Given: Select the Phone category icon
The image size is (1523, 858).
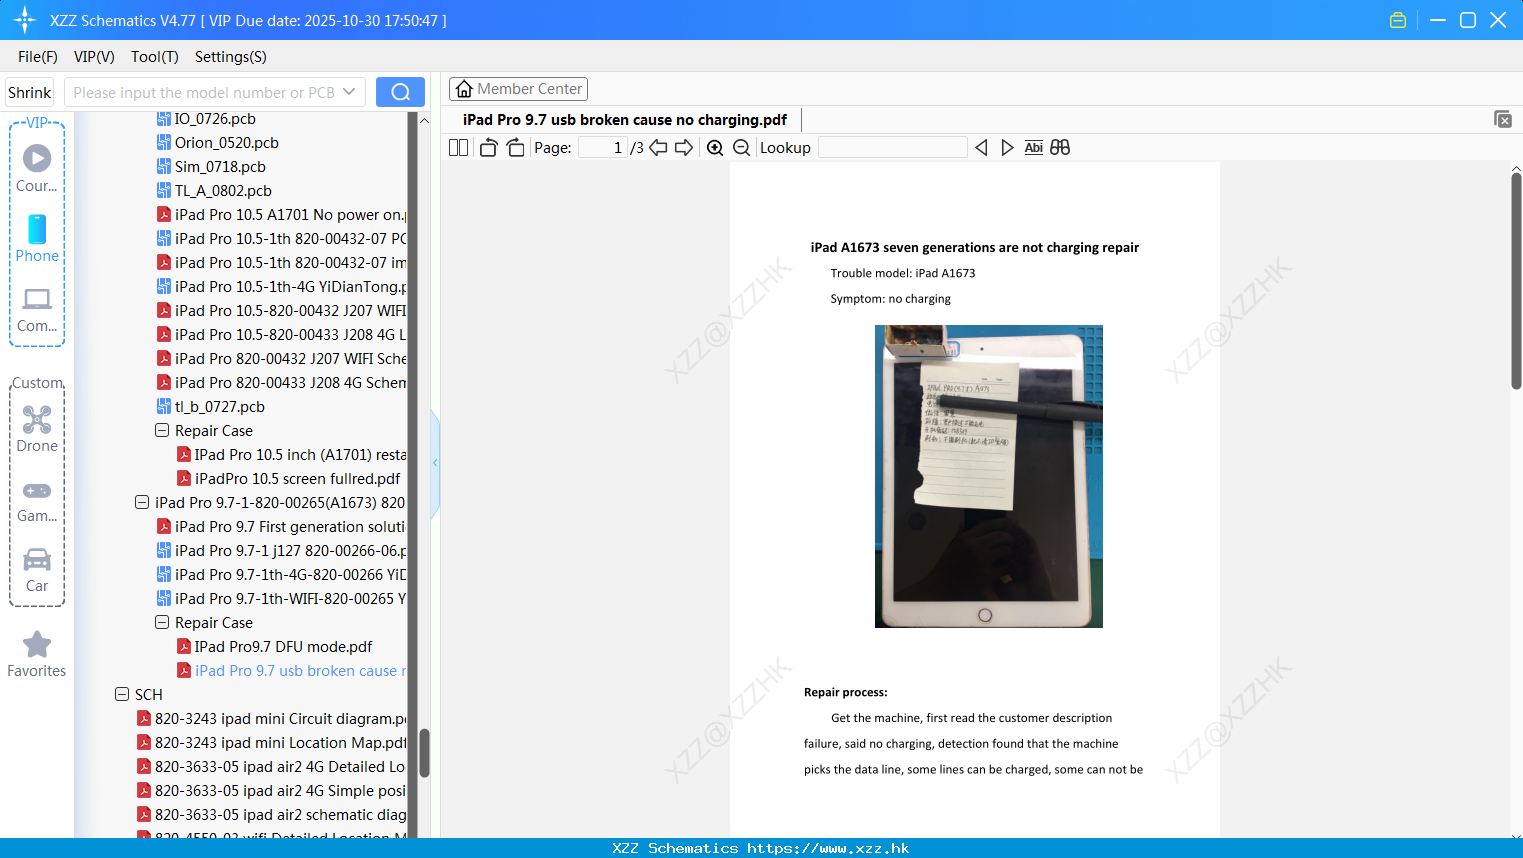Looking at the screenshot, I should click(37, 239).
